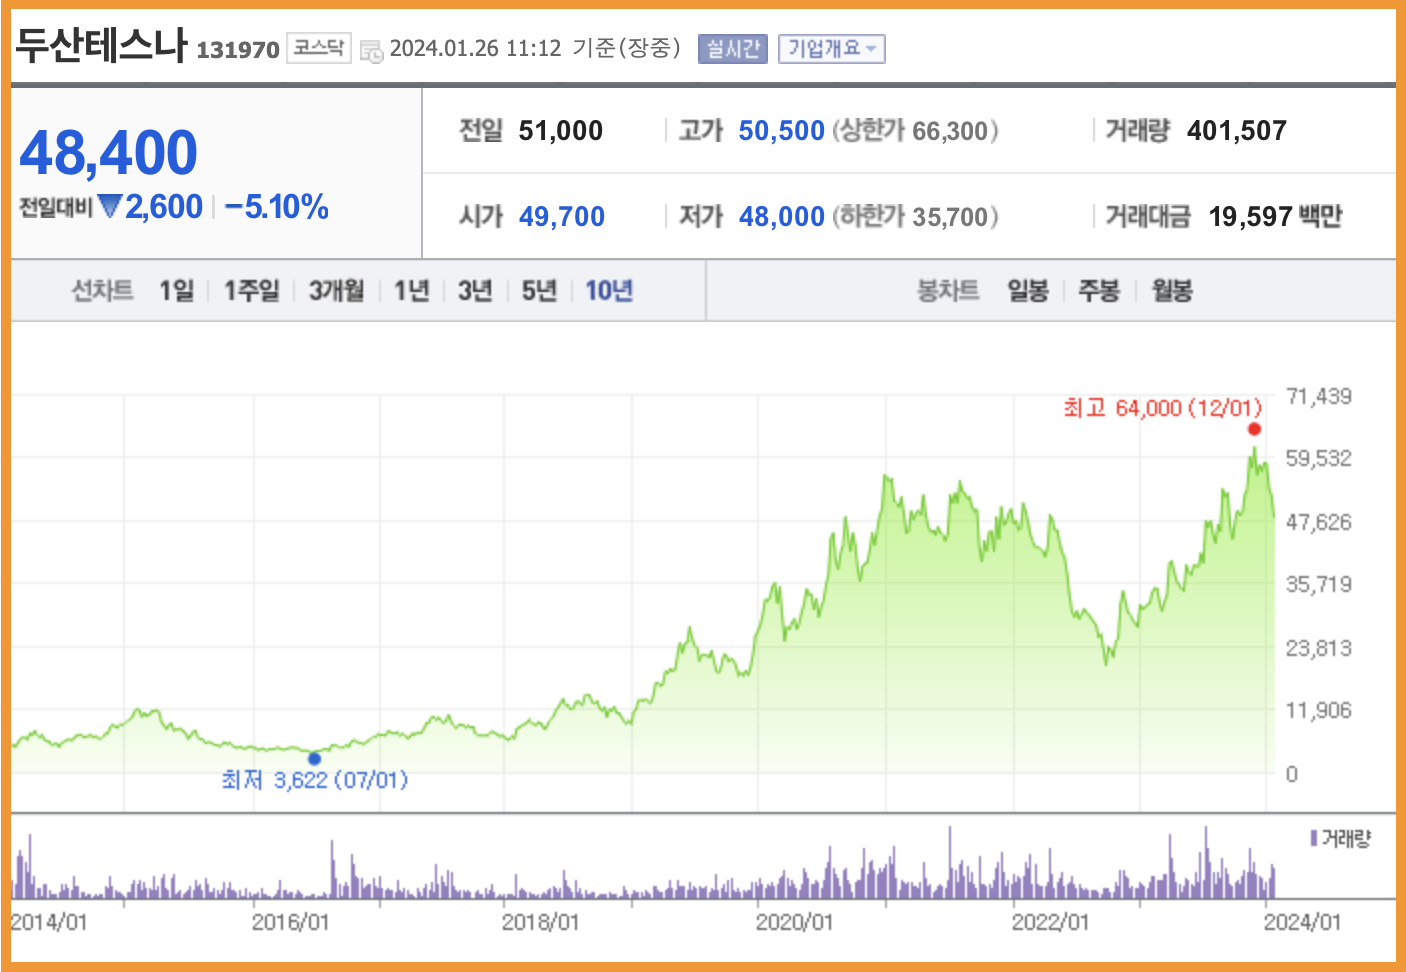This screenshot has width=1406, height=972.
Task: Click the 2018/01 axis label
Action: click(x=540, y=921)
